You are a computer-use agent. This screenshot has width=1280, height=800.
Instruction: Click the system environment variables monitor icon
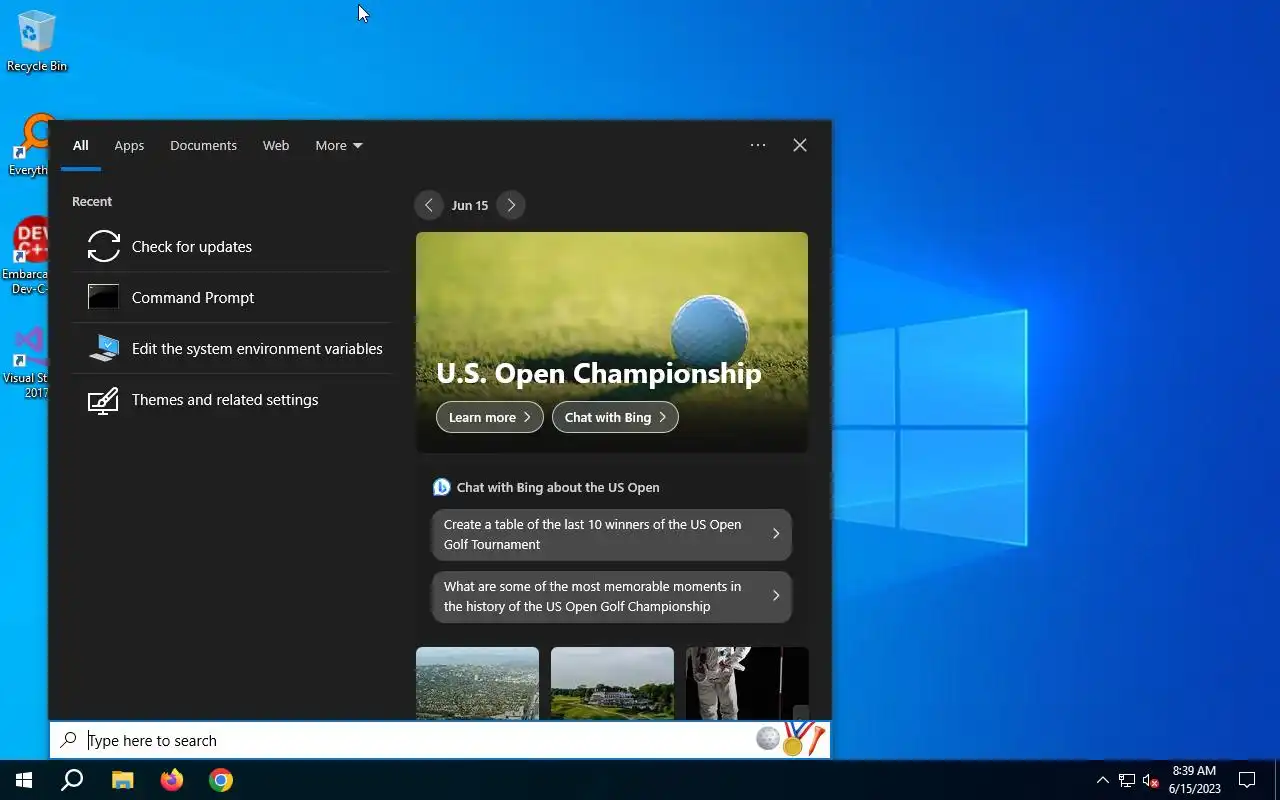tap(104, 348)
